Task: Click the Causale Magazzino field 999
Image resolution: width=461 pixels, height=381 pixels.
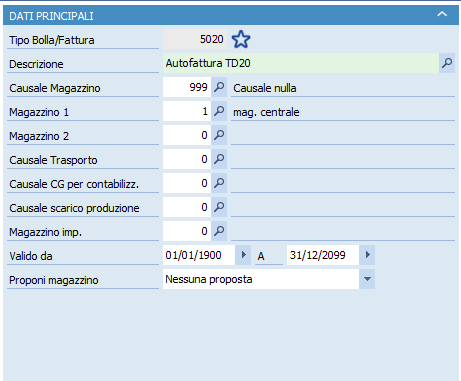Action: (187, 87)
